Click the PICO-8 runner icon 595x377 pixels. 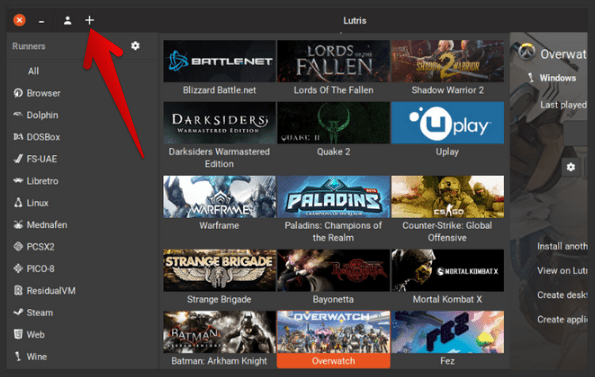coord(18,269)
